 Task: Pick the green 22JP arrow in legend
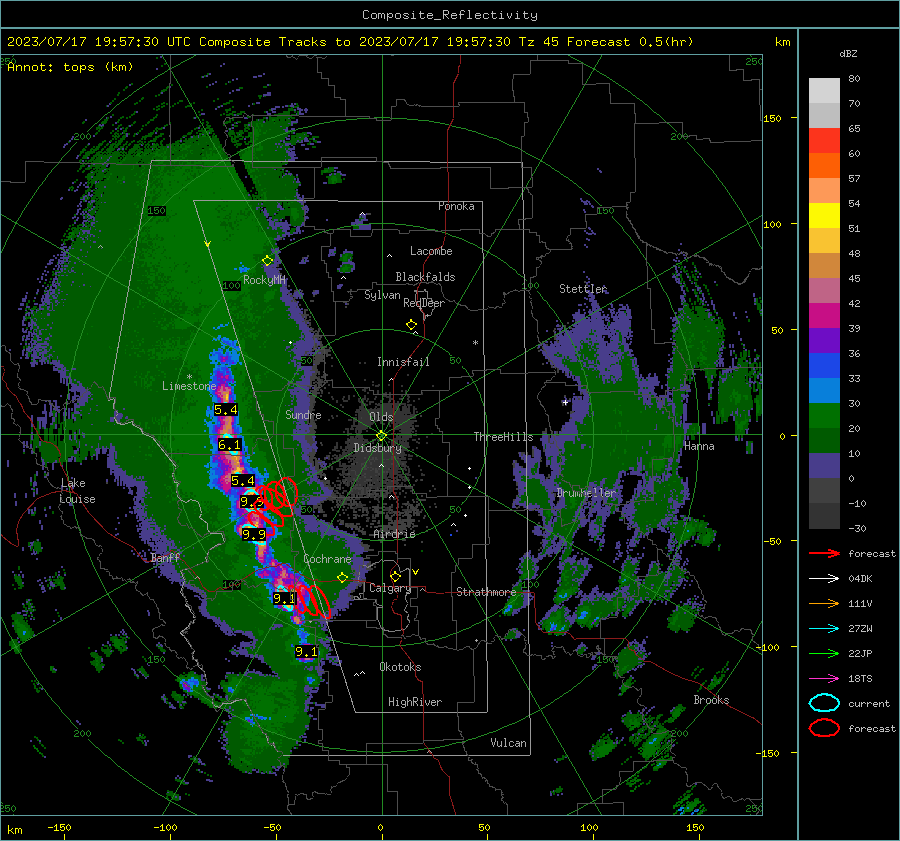[824, 653]
